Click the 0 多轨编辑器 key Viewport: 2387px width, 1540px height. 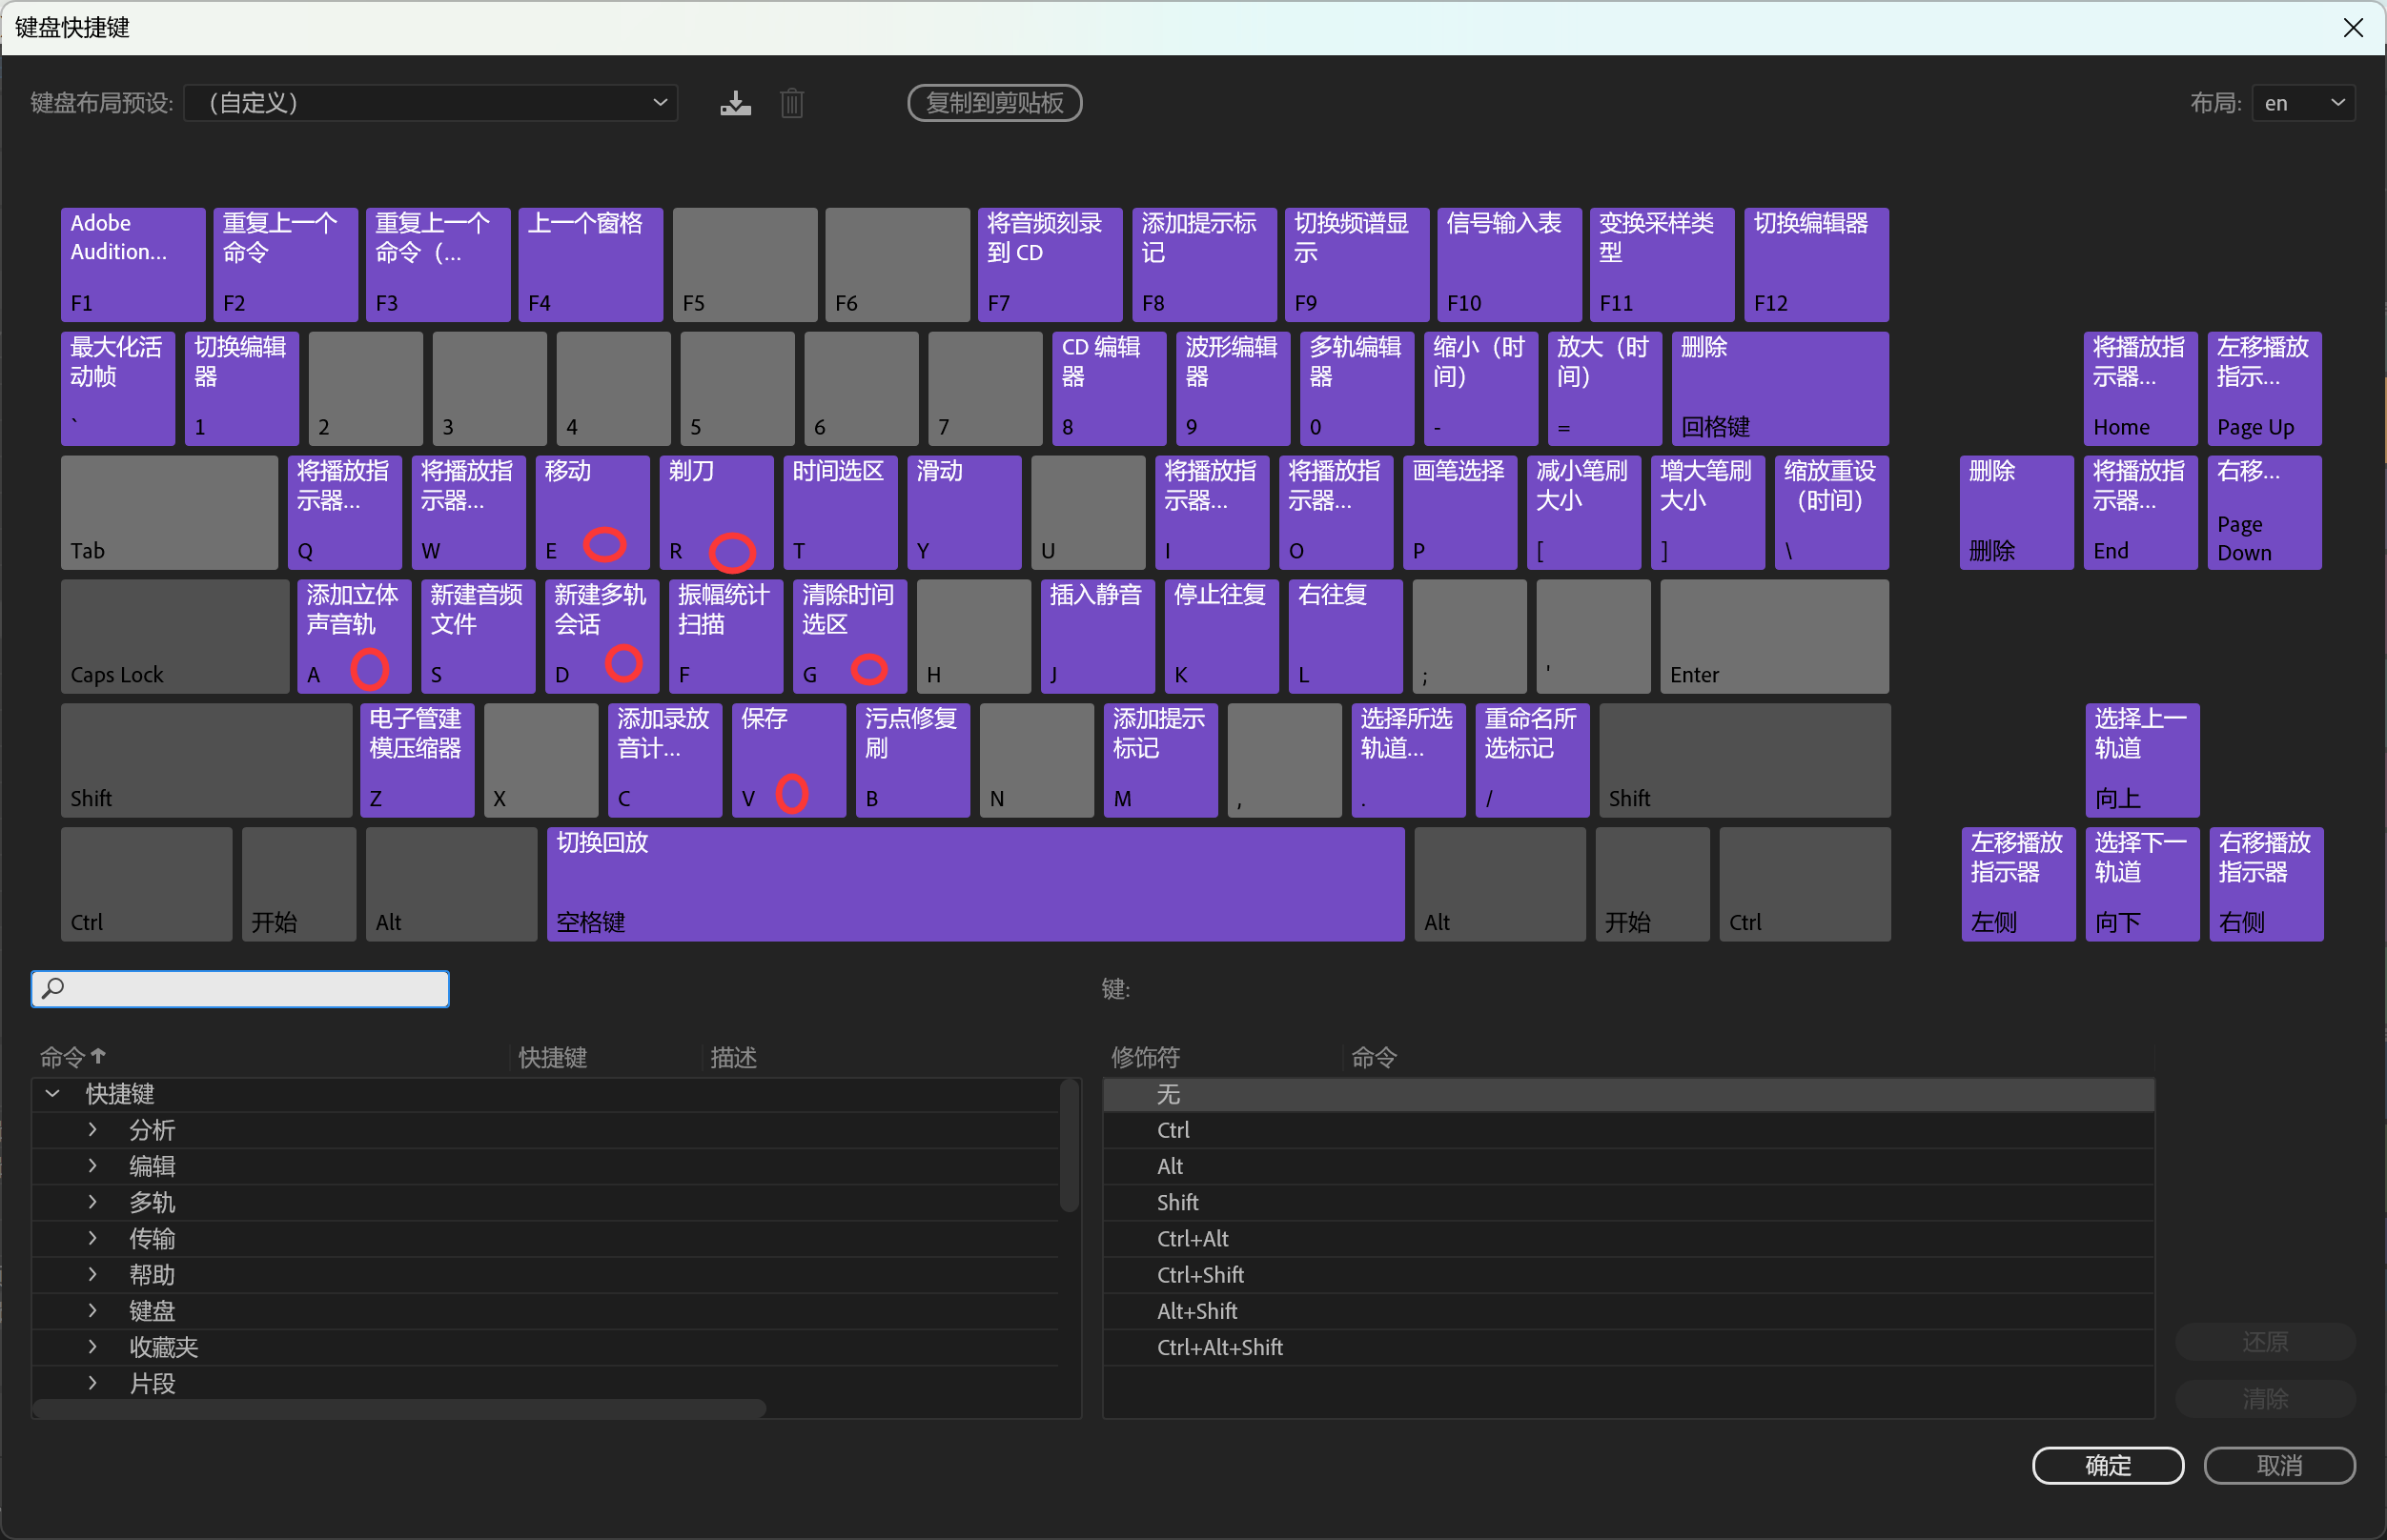point(1357,388)
